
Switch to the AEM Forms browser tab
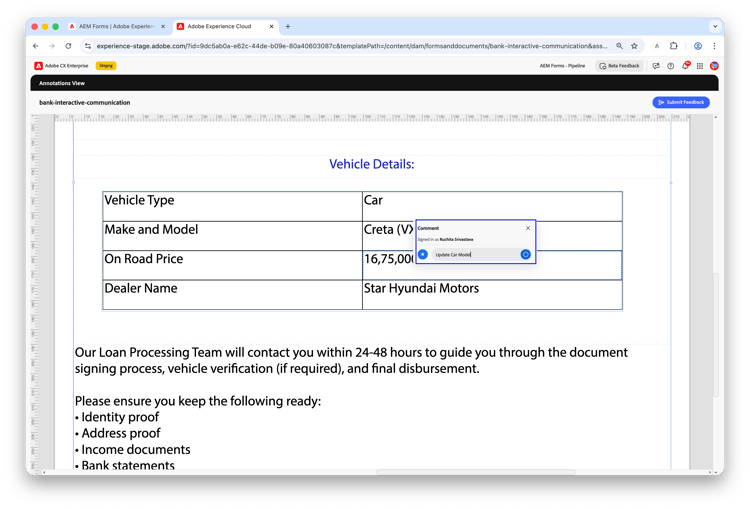(116, 27)
